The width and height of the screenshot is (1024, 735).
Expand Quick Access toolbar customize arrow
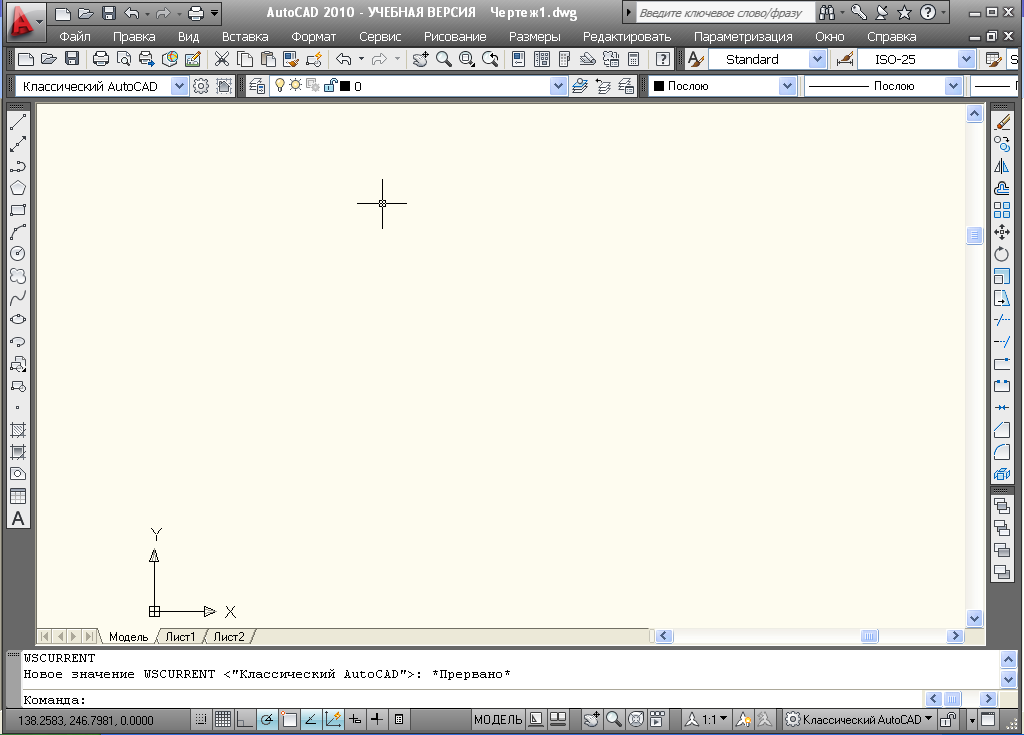point(214,12)
